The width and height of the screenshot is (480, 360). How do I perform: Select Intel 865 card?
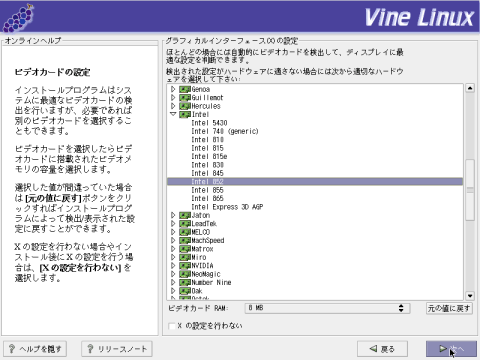coord(207,198)
